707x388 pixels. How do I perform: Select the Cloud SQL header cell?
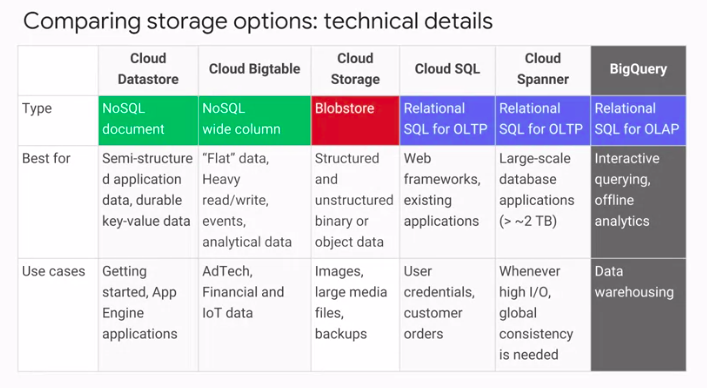(447, 70)
